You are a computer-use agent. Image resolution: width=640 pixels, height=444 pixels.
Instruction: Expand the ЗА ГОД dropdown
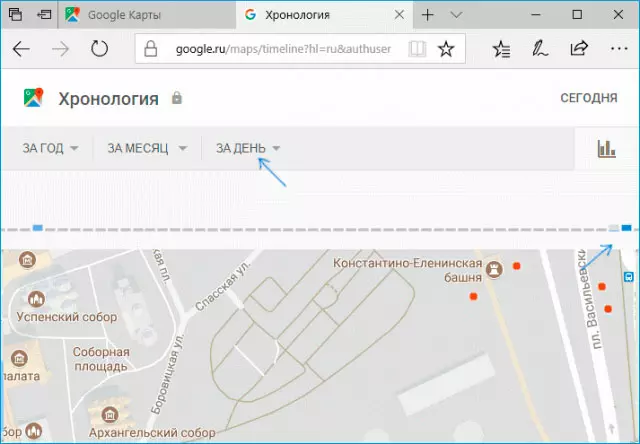(x=49, y=149)
